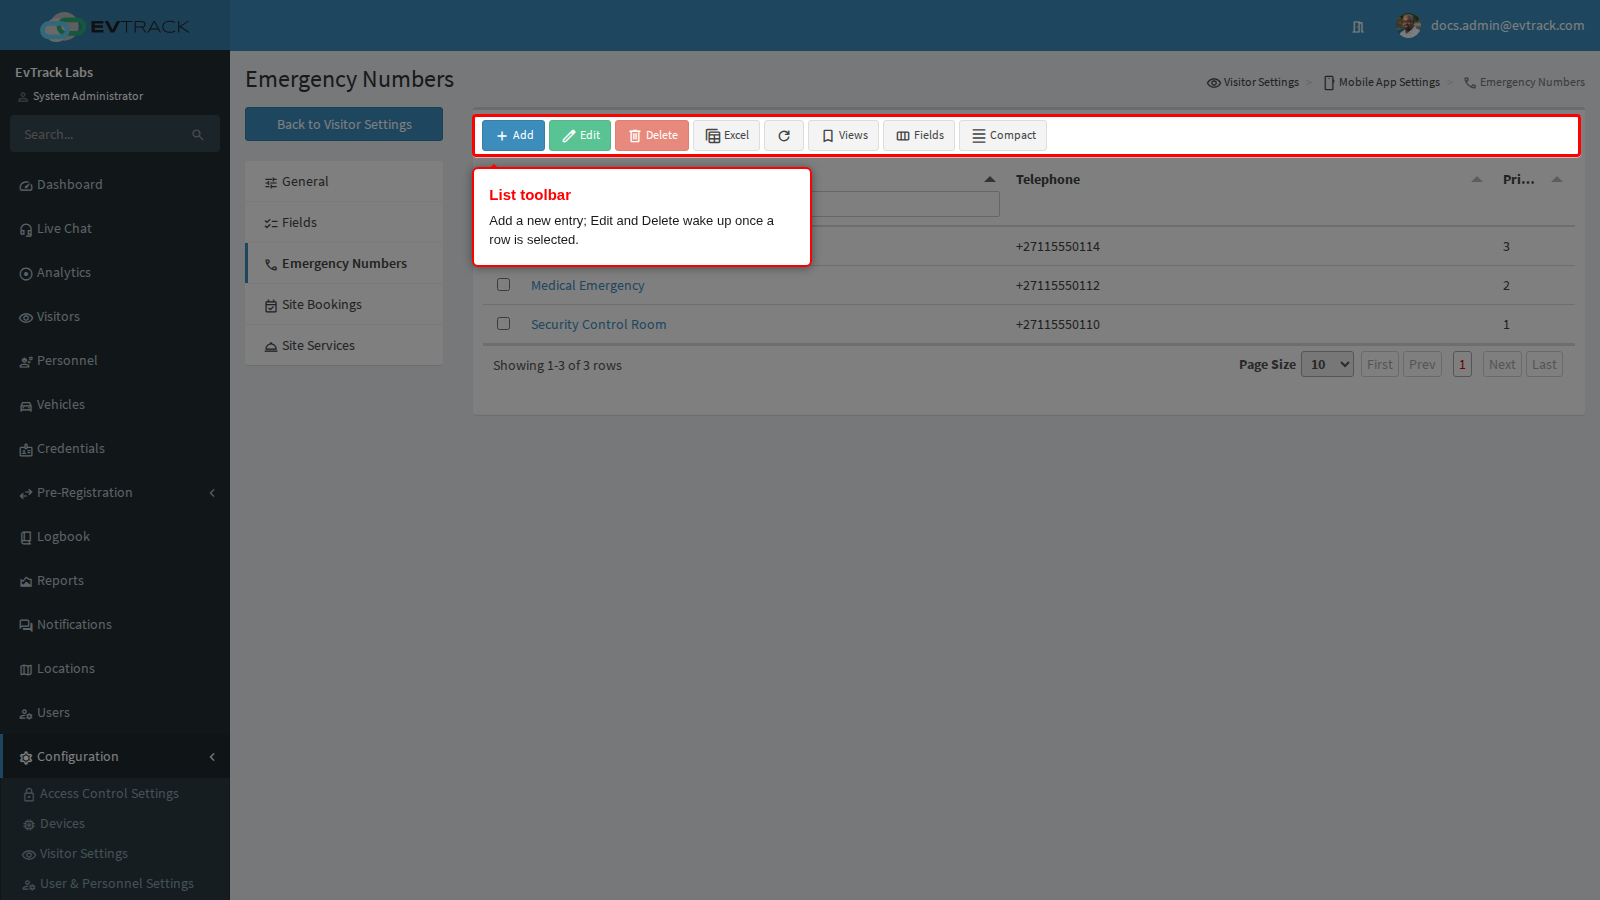Open Visitors from the sidebar
This screenshot has height=900, width=1600.
pos(115,317)
